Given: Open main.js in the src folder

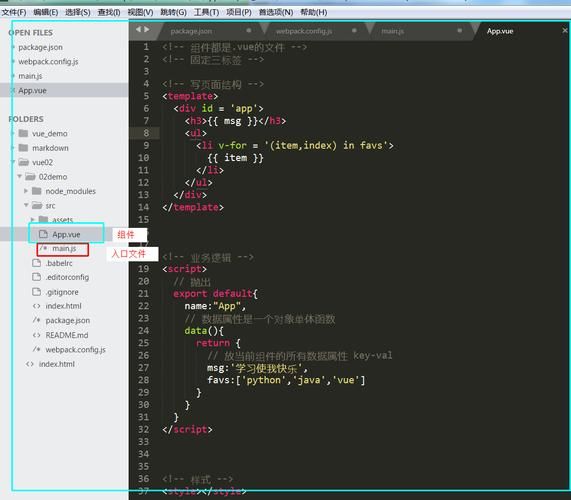Looking at the screenshot, I should [x=64, y=249].
